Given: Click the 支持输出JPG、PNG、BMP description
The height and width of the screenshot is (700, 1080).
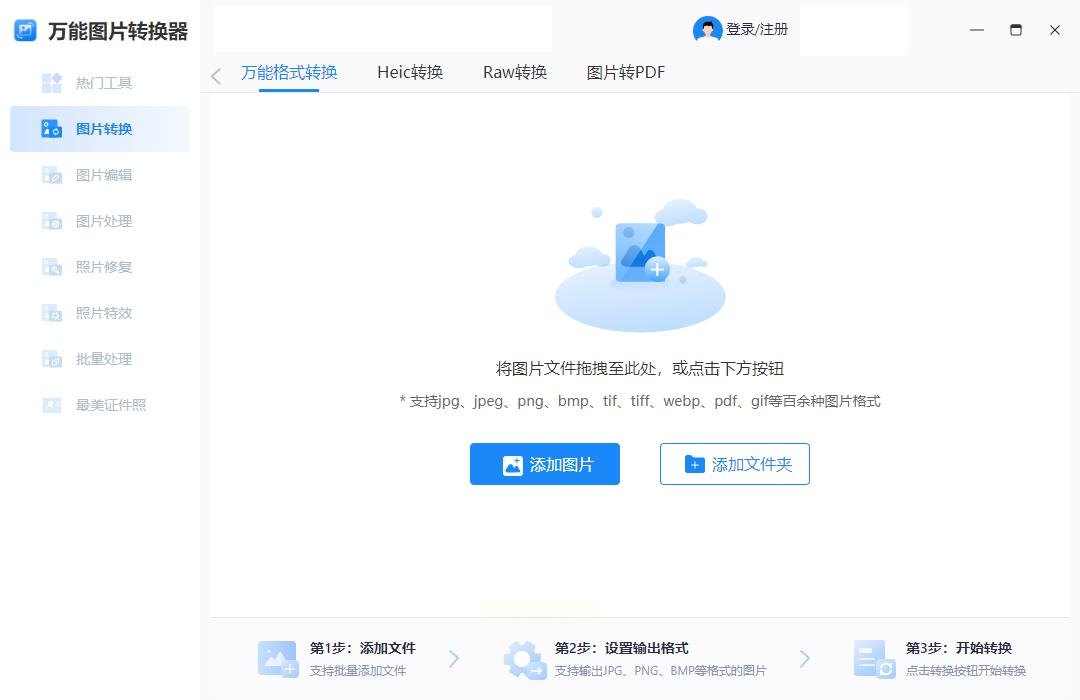Looking at the screenshot, I should click(661, 671).
